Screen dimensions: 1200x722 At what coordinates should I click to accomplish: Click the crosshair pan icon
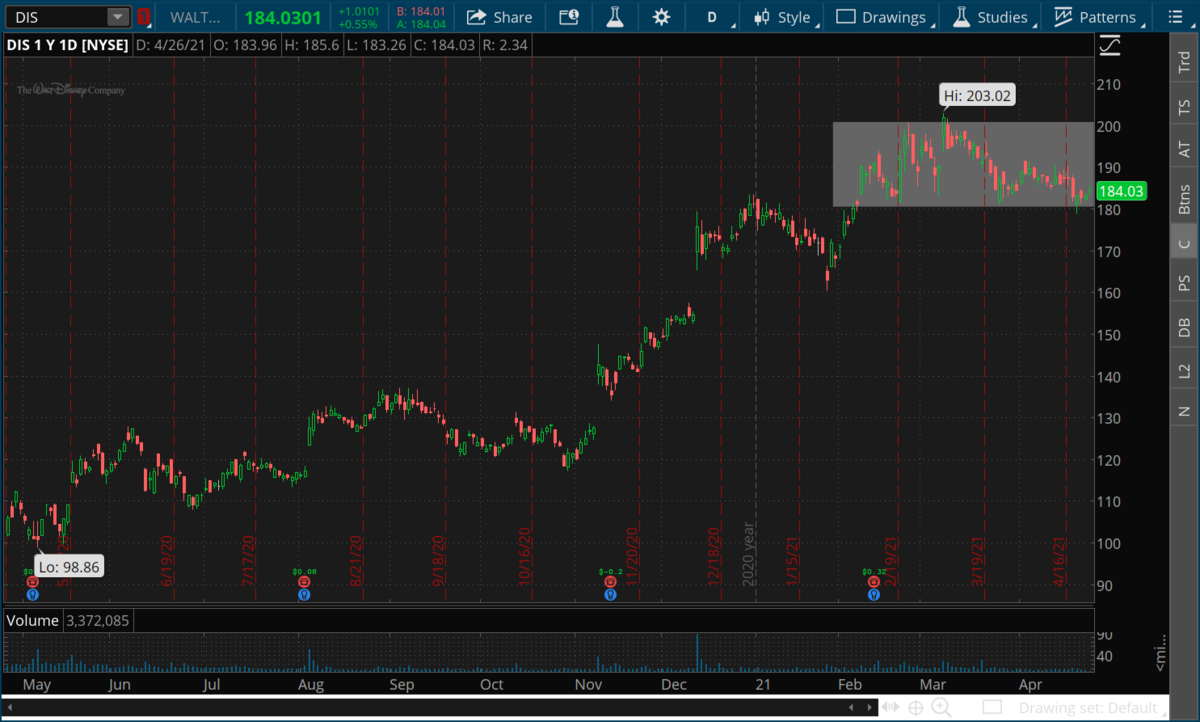point(915,707)
